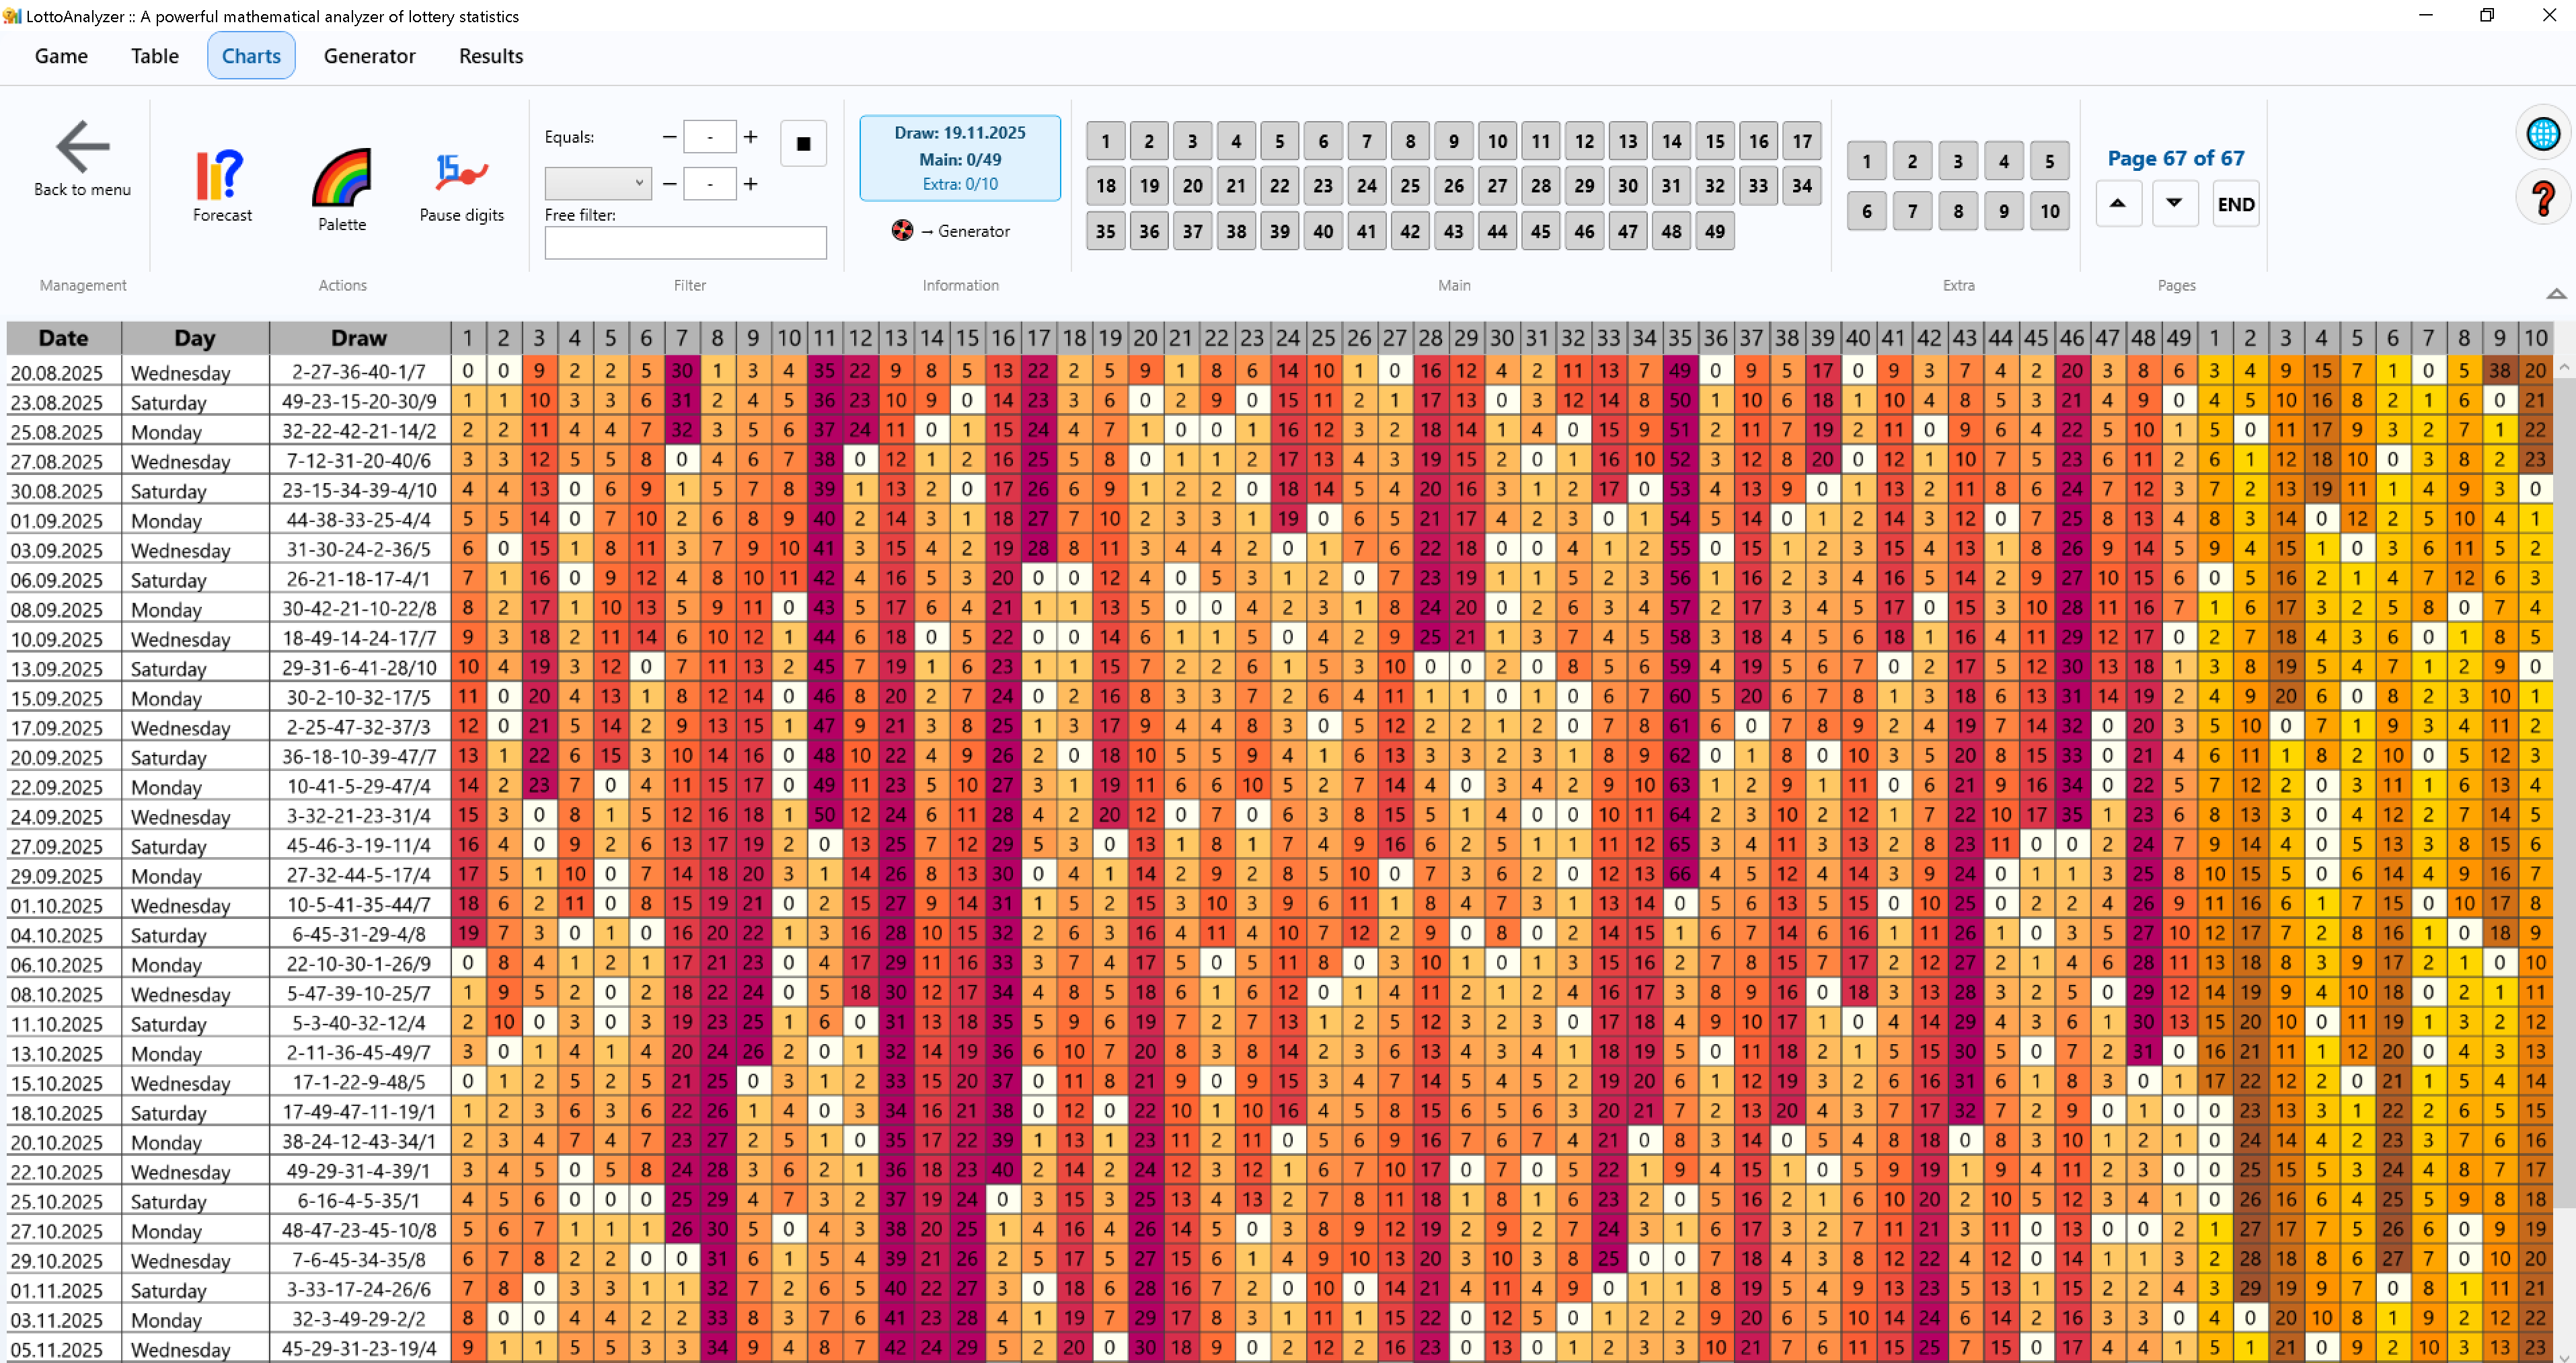Toggle main number 23 in the grid

(1322, 185)
